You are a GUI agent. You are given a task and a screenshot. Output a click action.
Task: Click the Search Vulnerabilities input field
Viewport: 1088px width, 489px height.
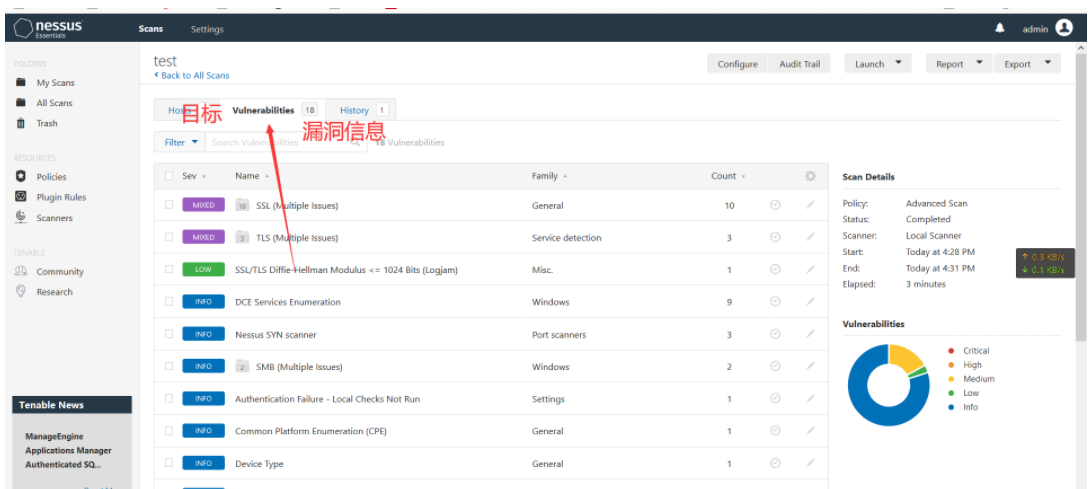tap(286, 142)
